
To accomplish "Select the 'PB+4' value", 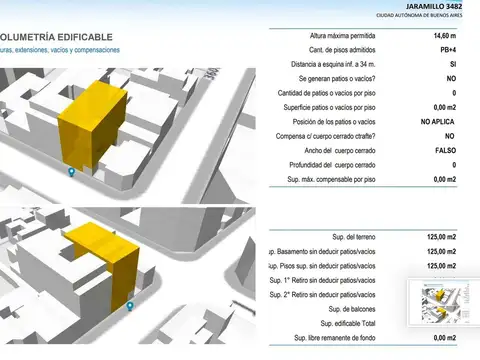I will coord(448,50).
